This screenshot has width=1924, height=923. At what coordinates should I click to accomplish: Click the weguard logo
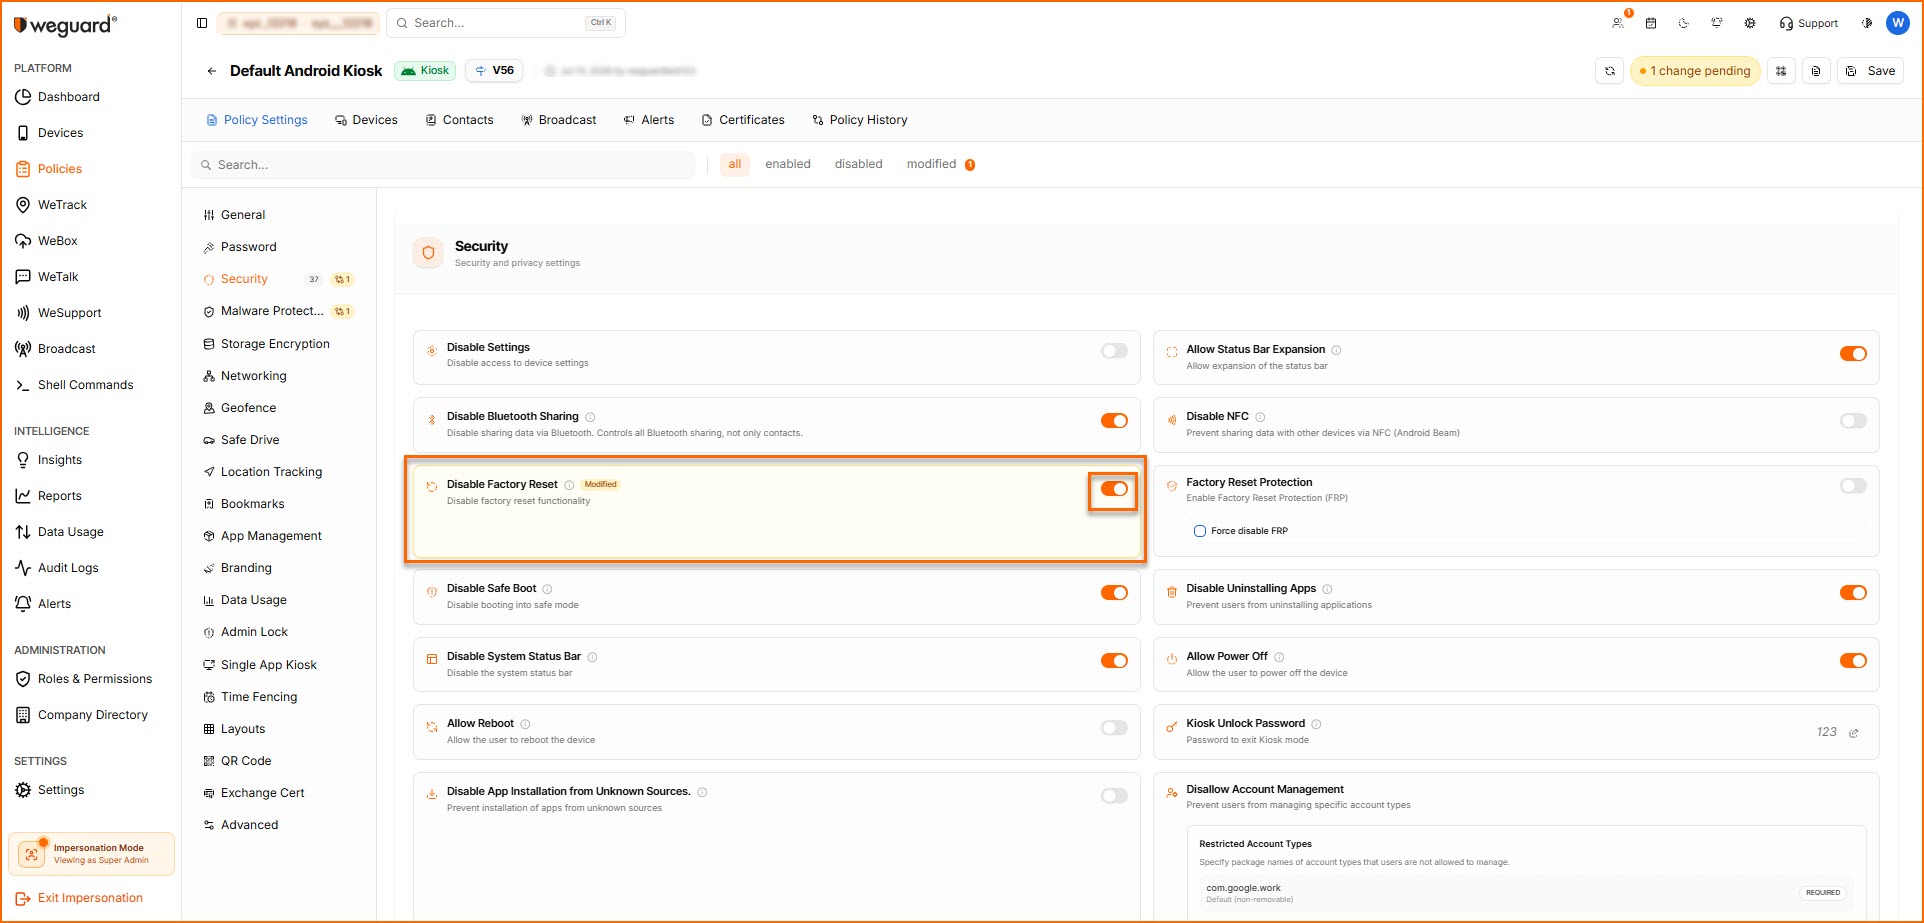[x=65, y=25]
